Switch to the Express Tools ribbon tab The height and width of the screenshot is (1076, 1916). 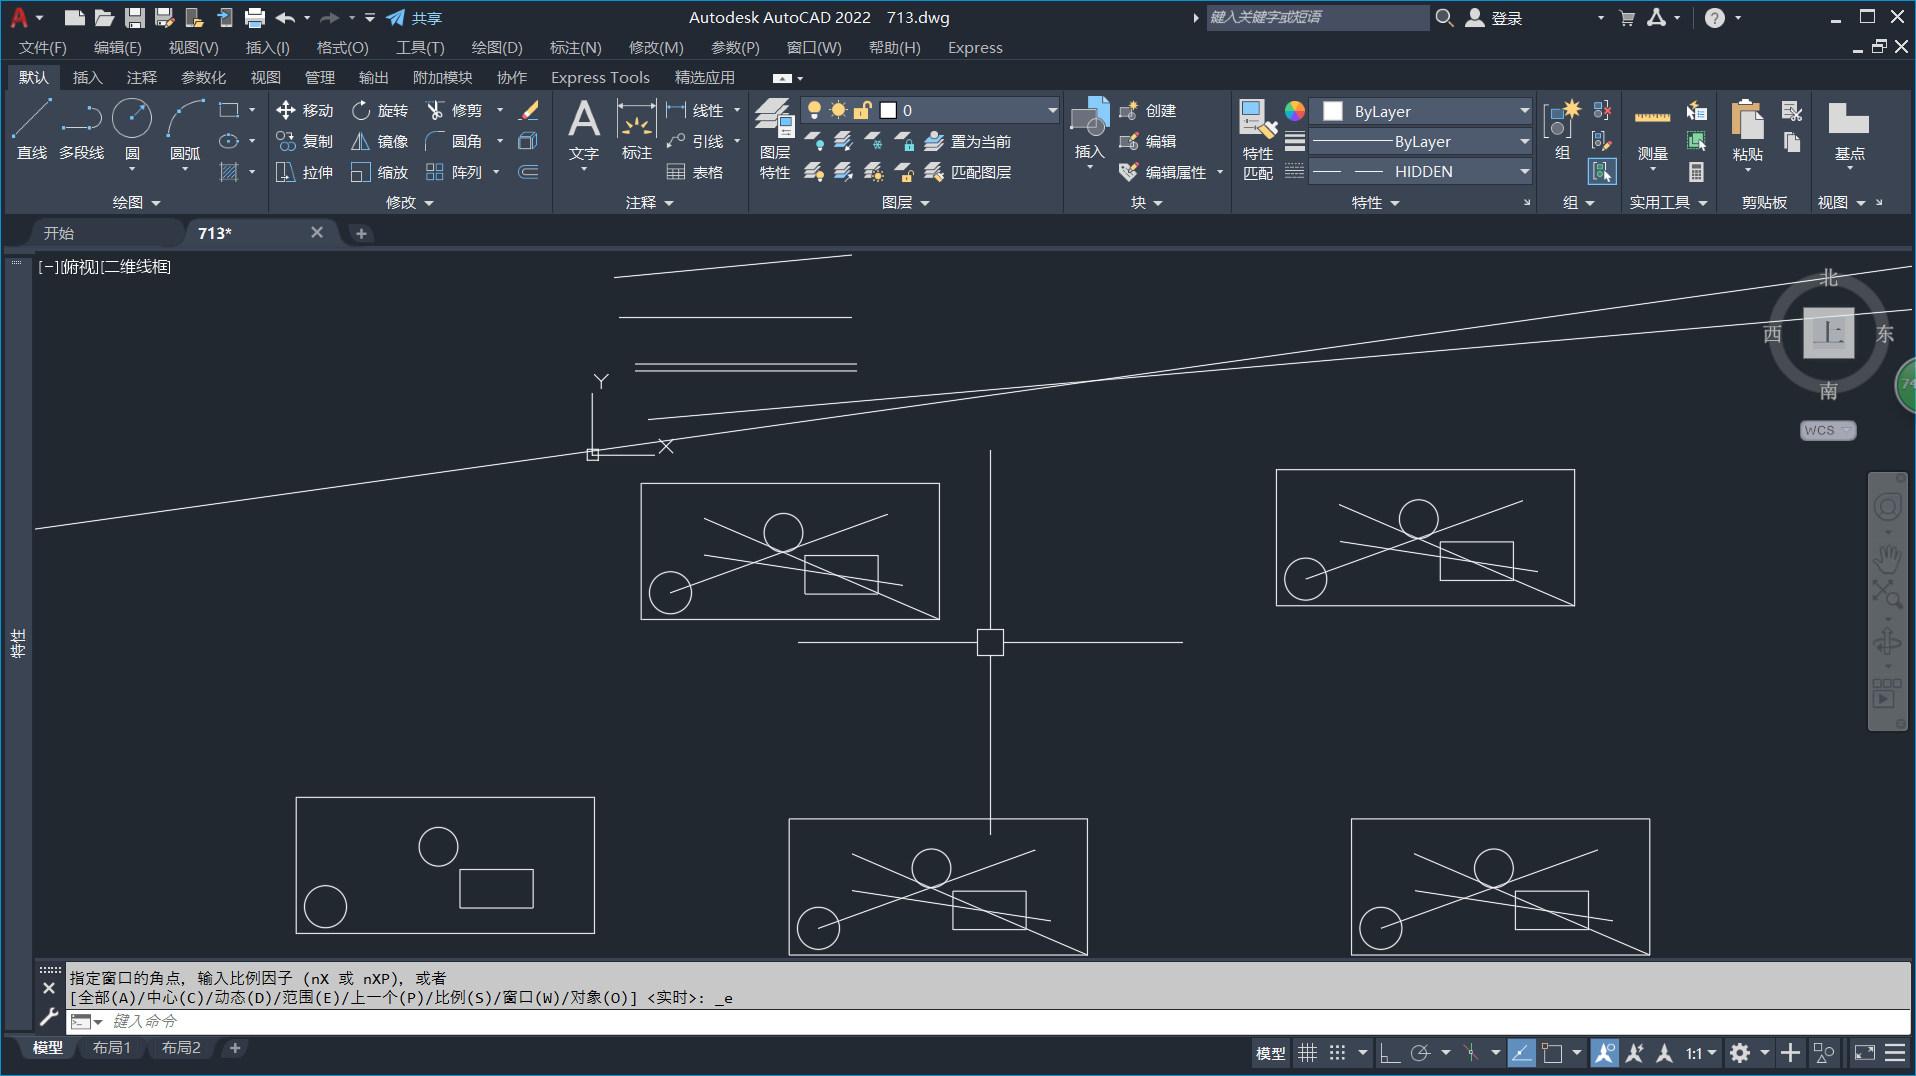coord(600,77)
